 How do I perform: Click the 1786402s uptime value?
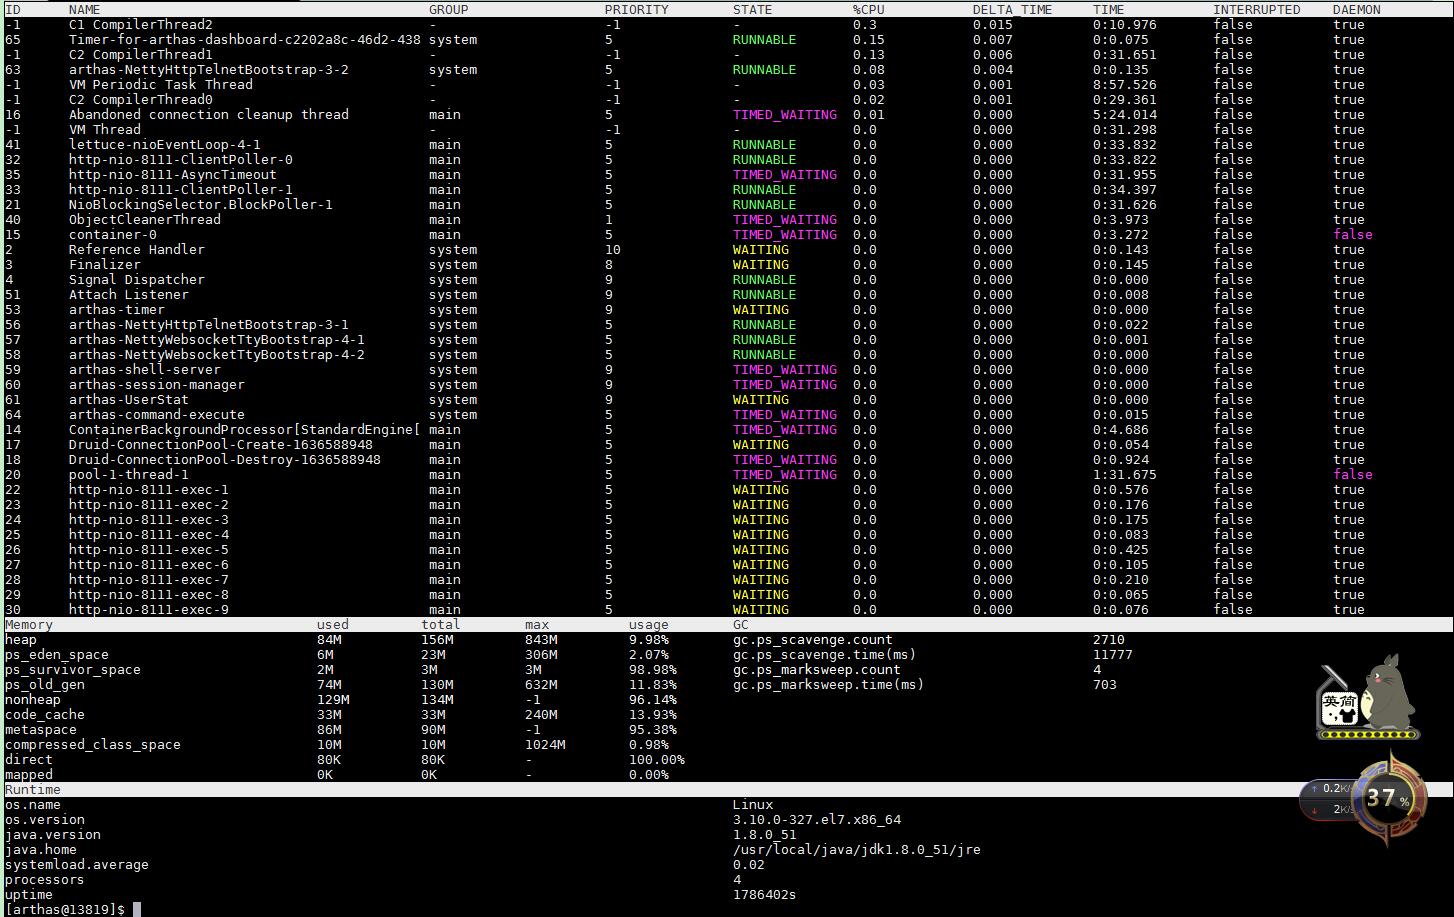click(x=765, y=894)
